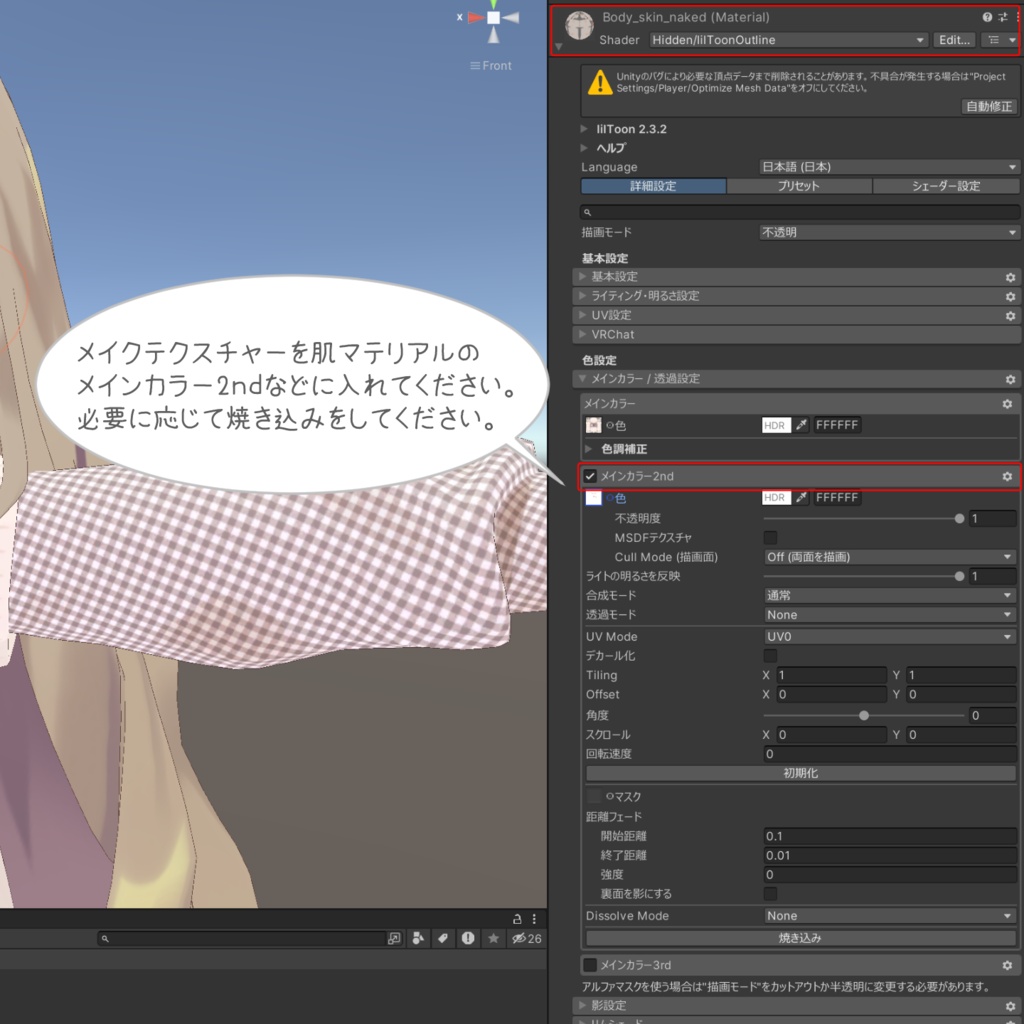Click the inspector property search field
The image size is (1024, 1024).
click(x=799, y=212)
